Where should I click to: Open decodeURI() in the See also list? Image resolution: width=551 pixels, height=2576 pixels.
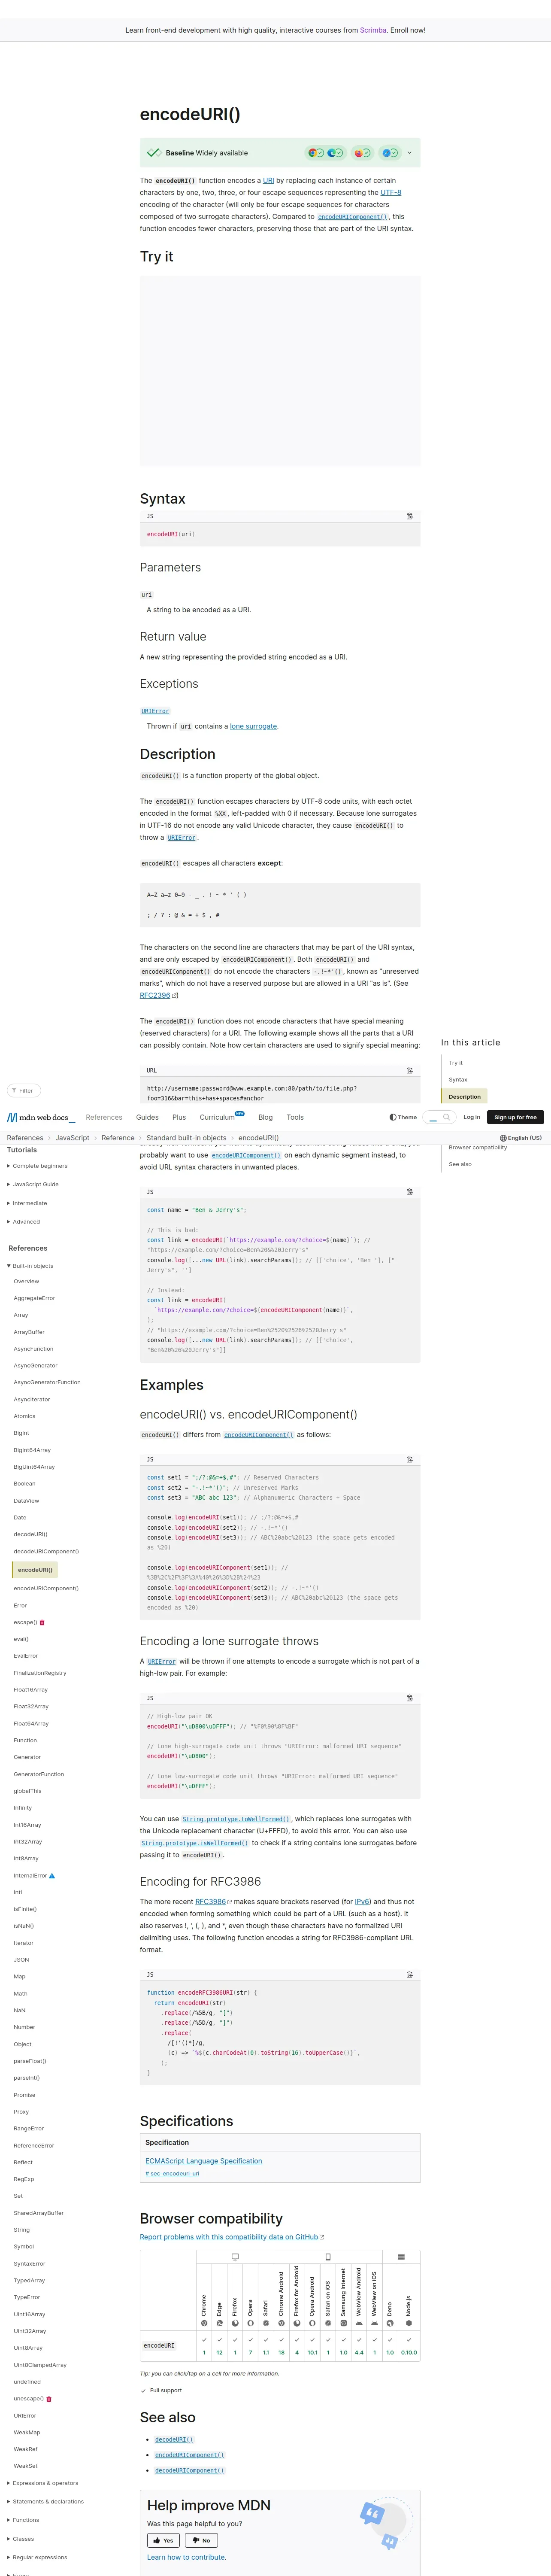tap(174, 2439)
